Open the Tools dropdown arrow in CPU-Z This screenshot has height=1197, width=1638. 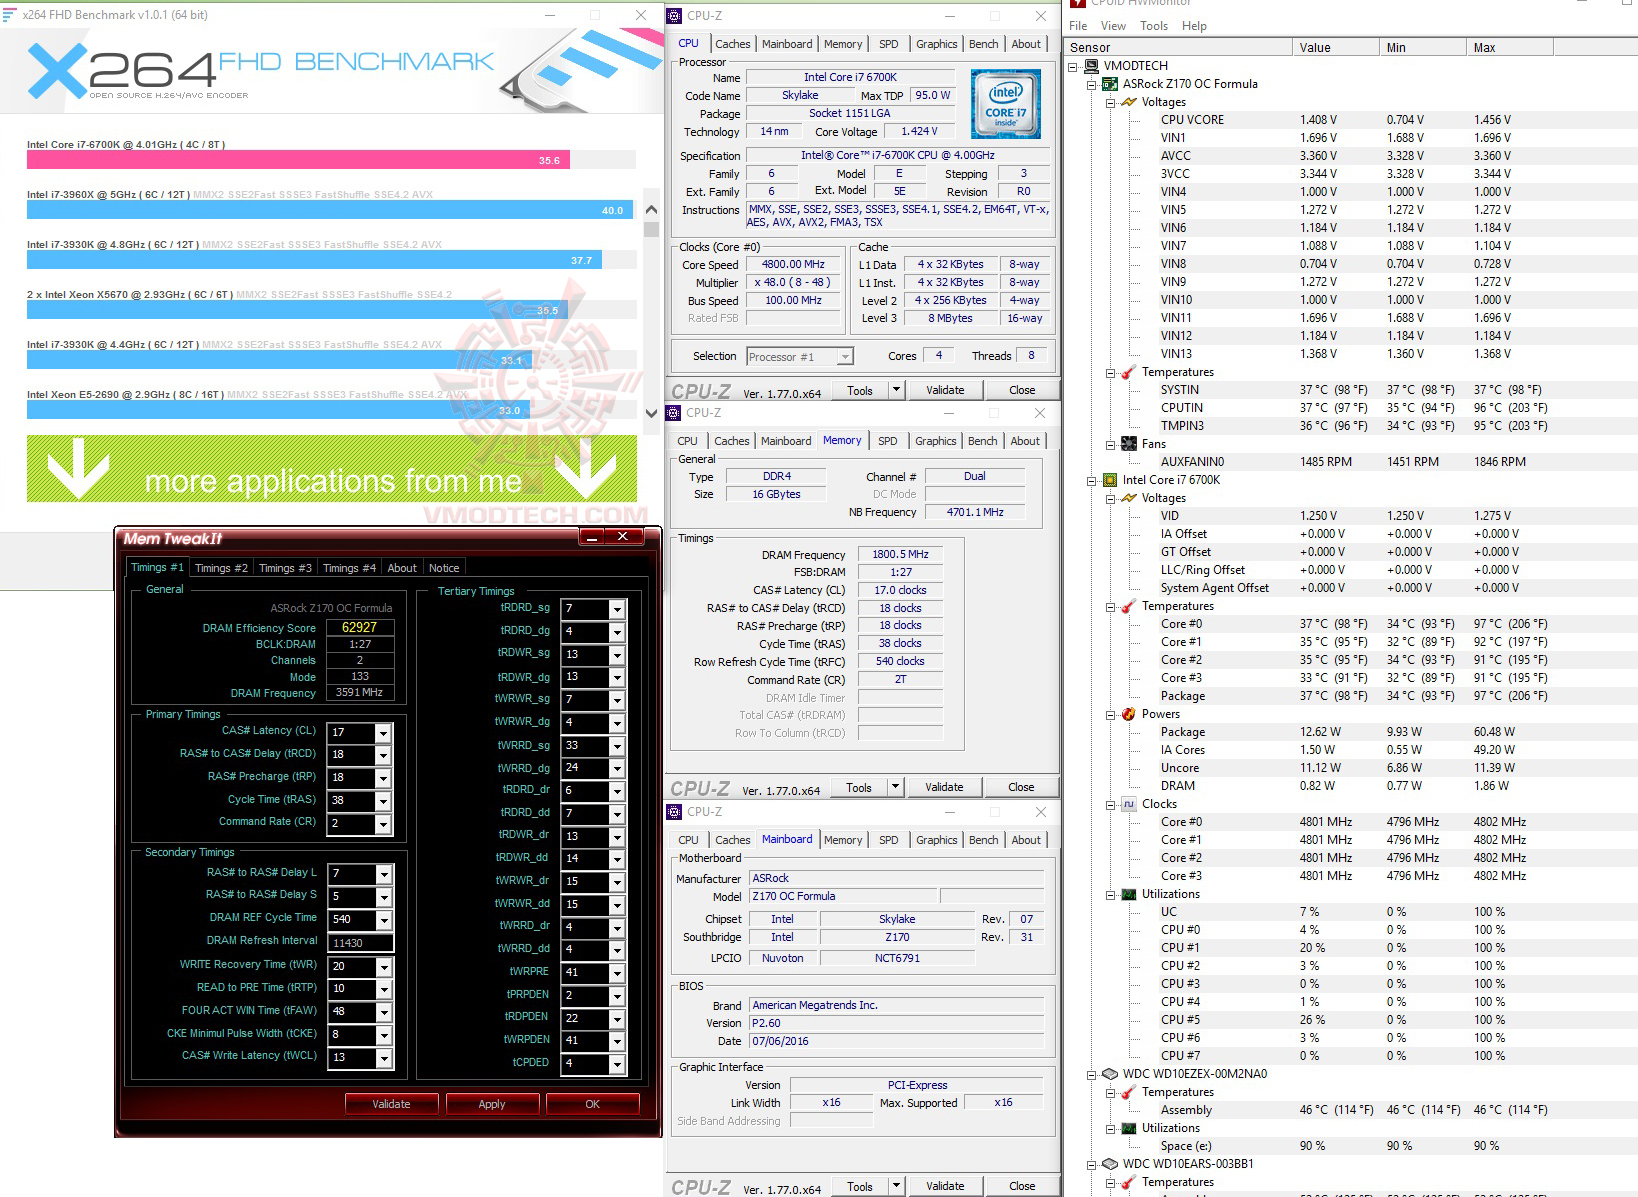(895, 390)
